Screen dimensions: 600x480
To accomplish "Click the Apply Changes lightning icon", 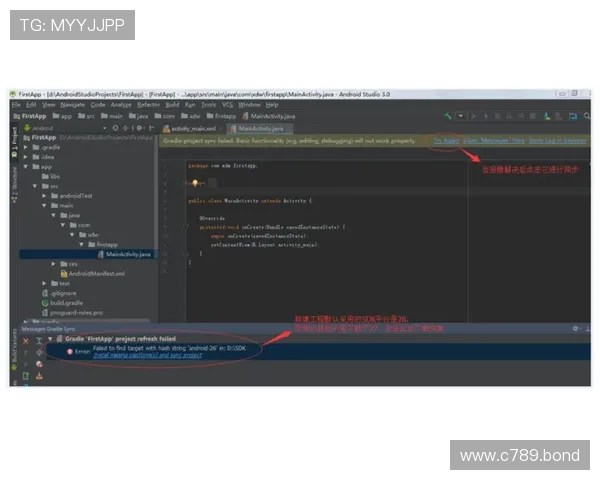I will [486, 116].
